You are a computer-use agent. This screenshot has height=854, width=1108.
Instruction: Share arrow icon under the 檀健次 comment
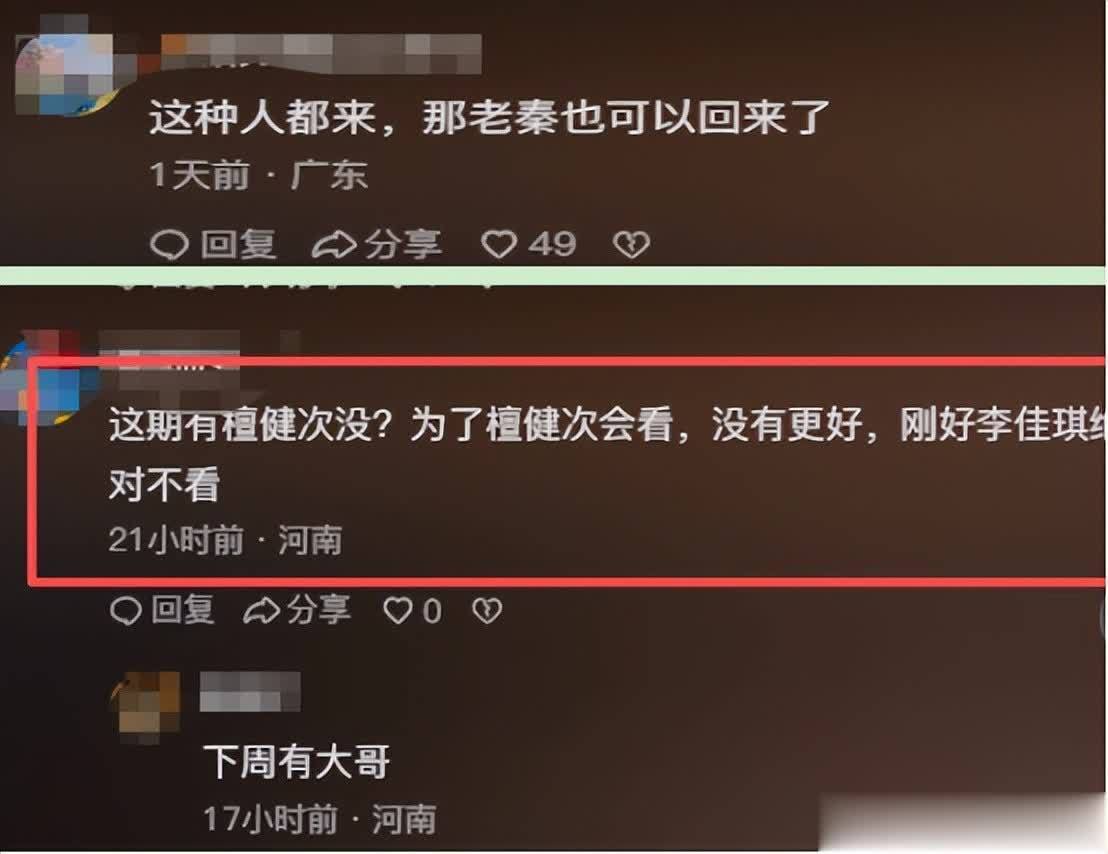pos(261,611)
